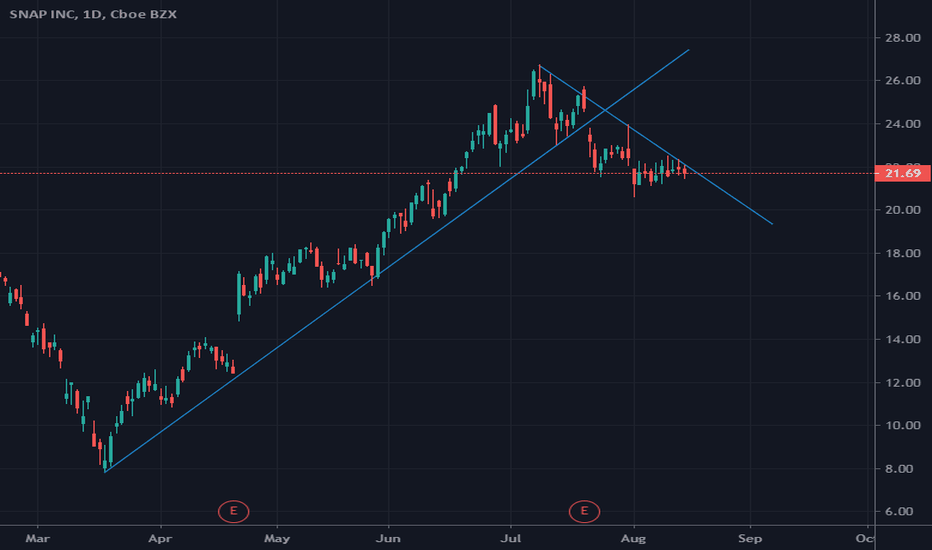Click the April earnings E marker

(233, 511)
